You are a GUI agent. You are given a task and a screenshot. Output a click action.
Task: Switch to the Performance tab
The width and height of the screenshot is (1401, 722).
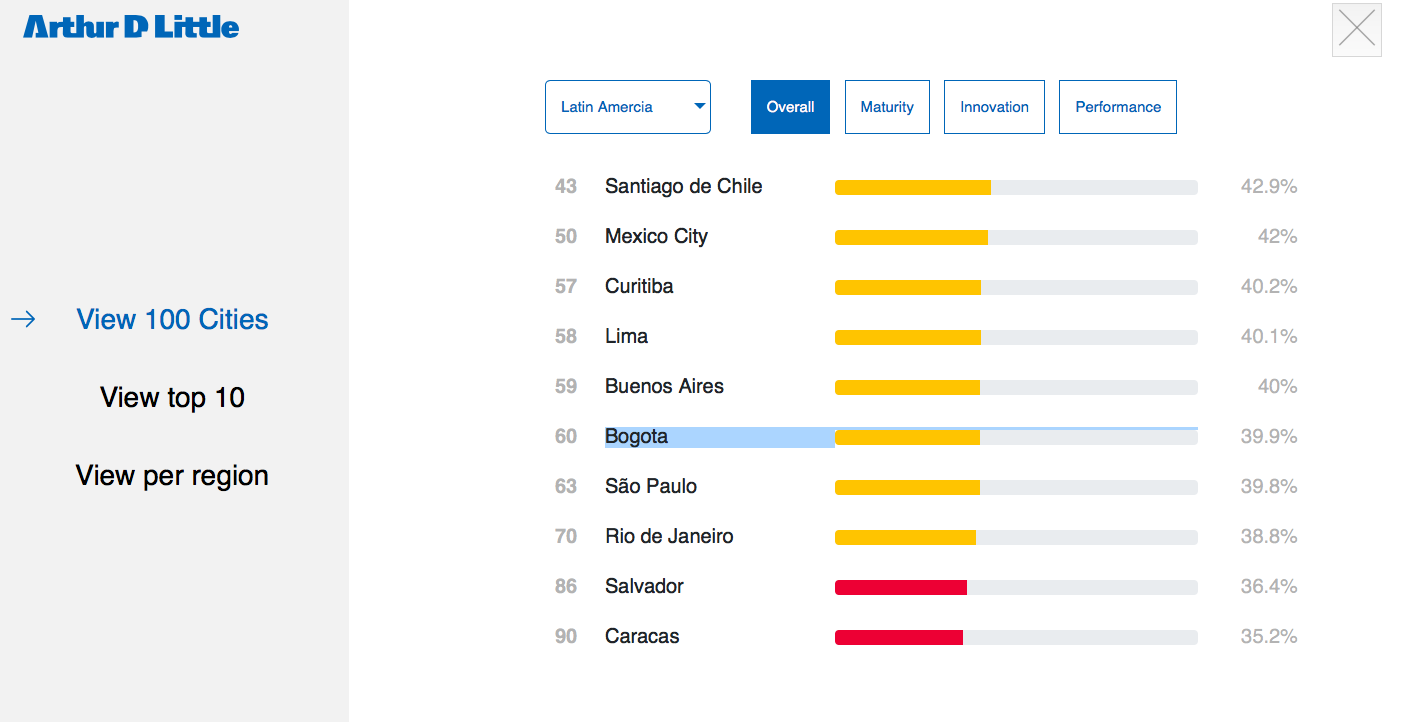1118,107
